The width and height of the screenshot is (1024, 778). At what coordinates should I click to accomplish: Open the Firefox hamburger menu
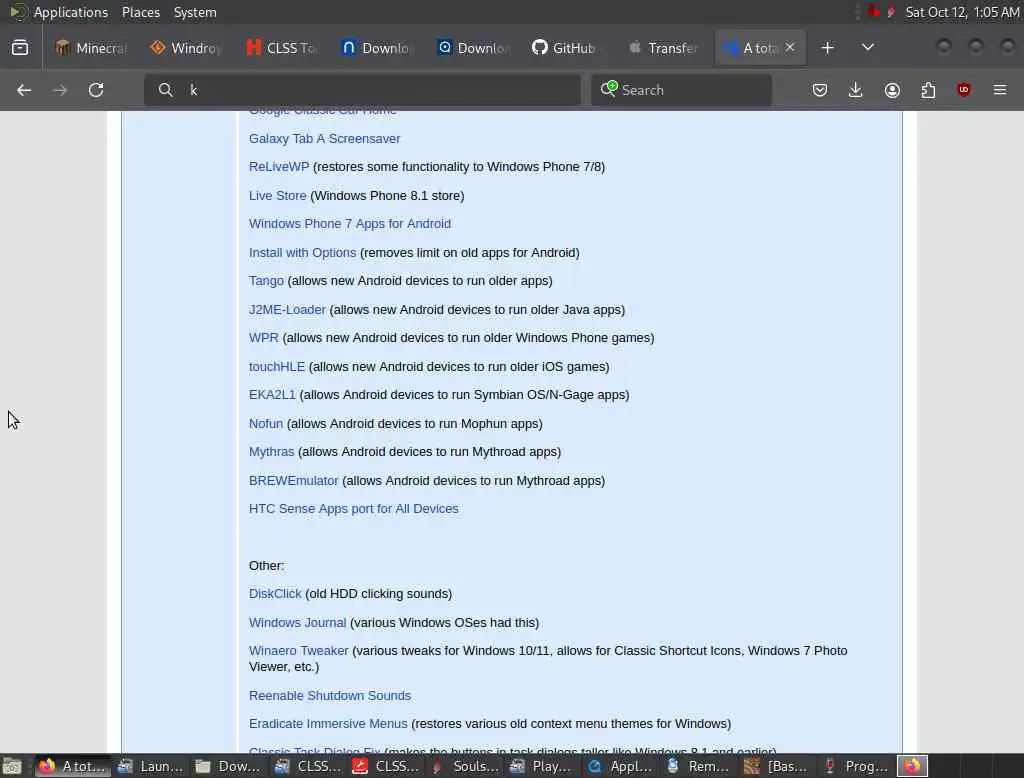[x=1000, y=90]
